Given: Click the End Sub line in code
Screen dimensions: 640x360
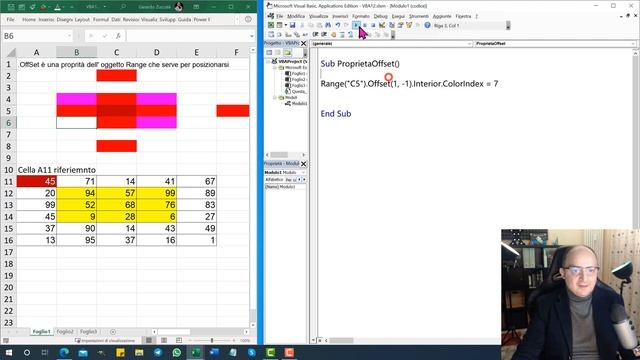Looking at the screenshot, I should pos(336,114).
